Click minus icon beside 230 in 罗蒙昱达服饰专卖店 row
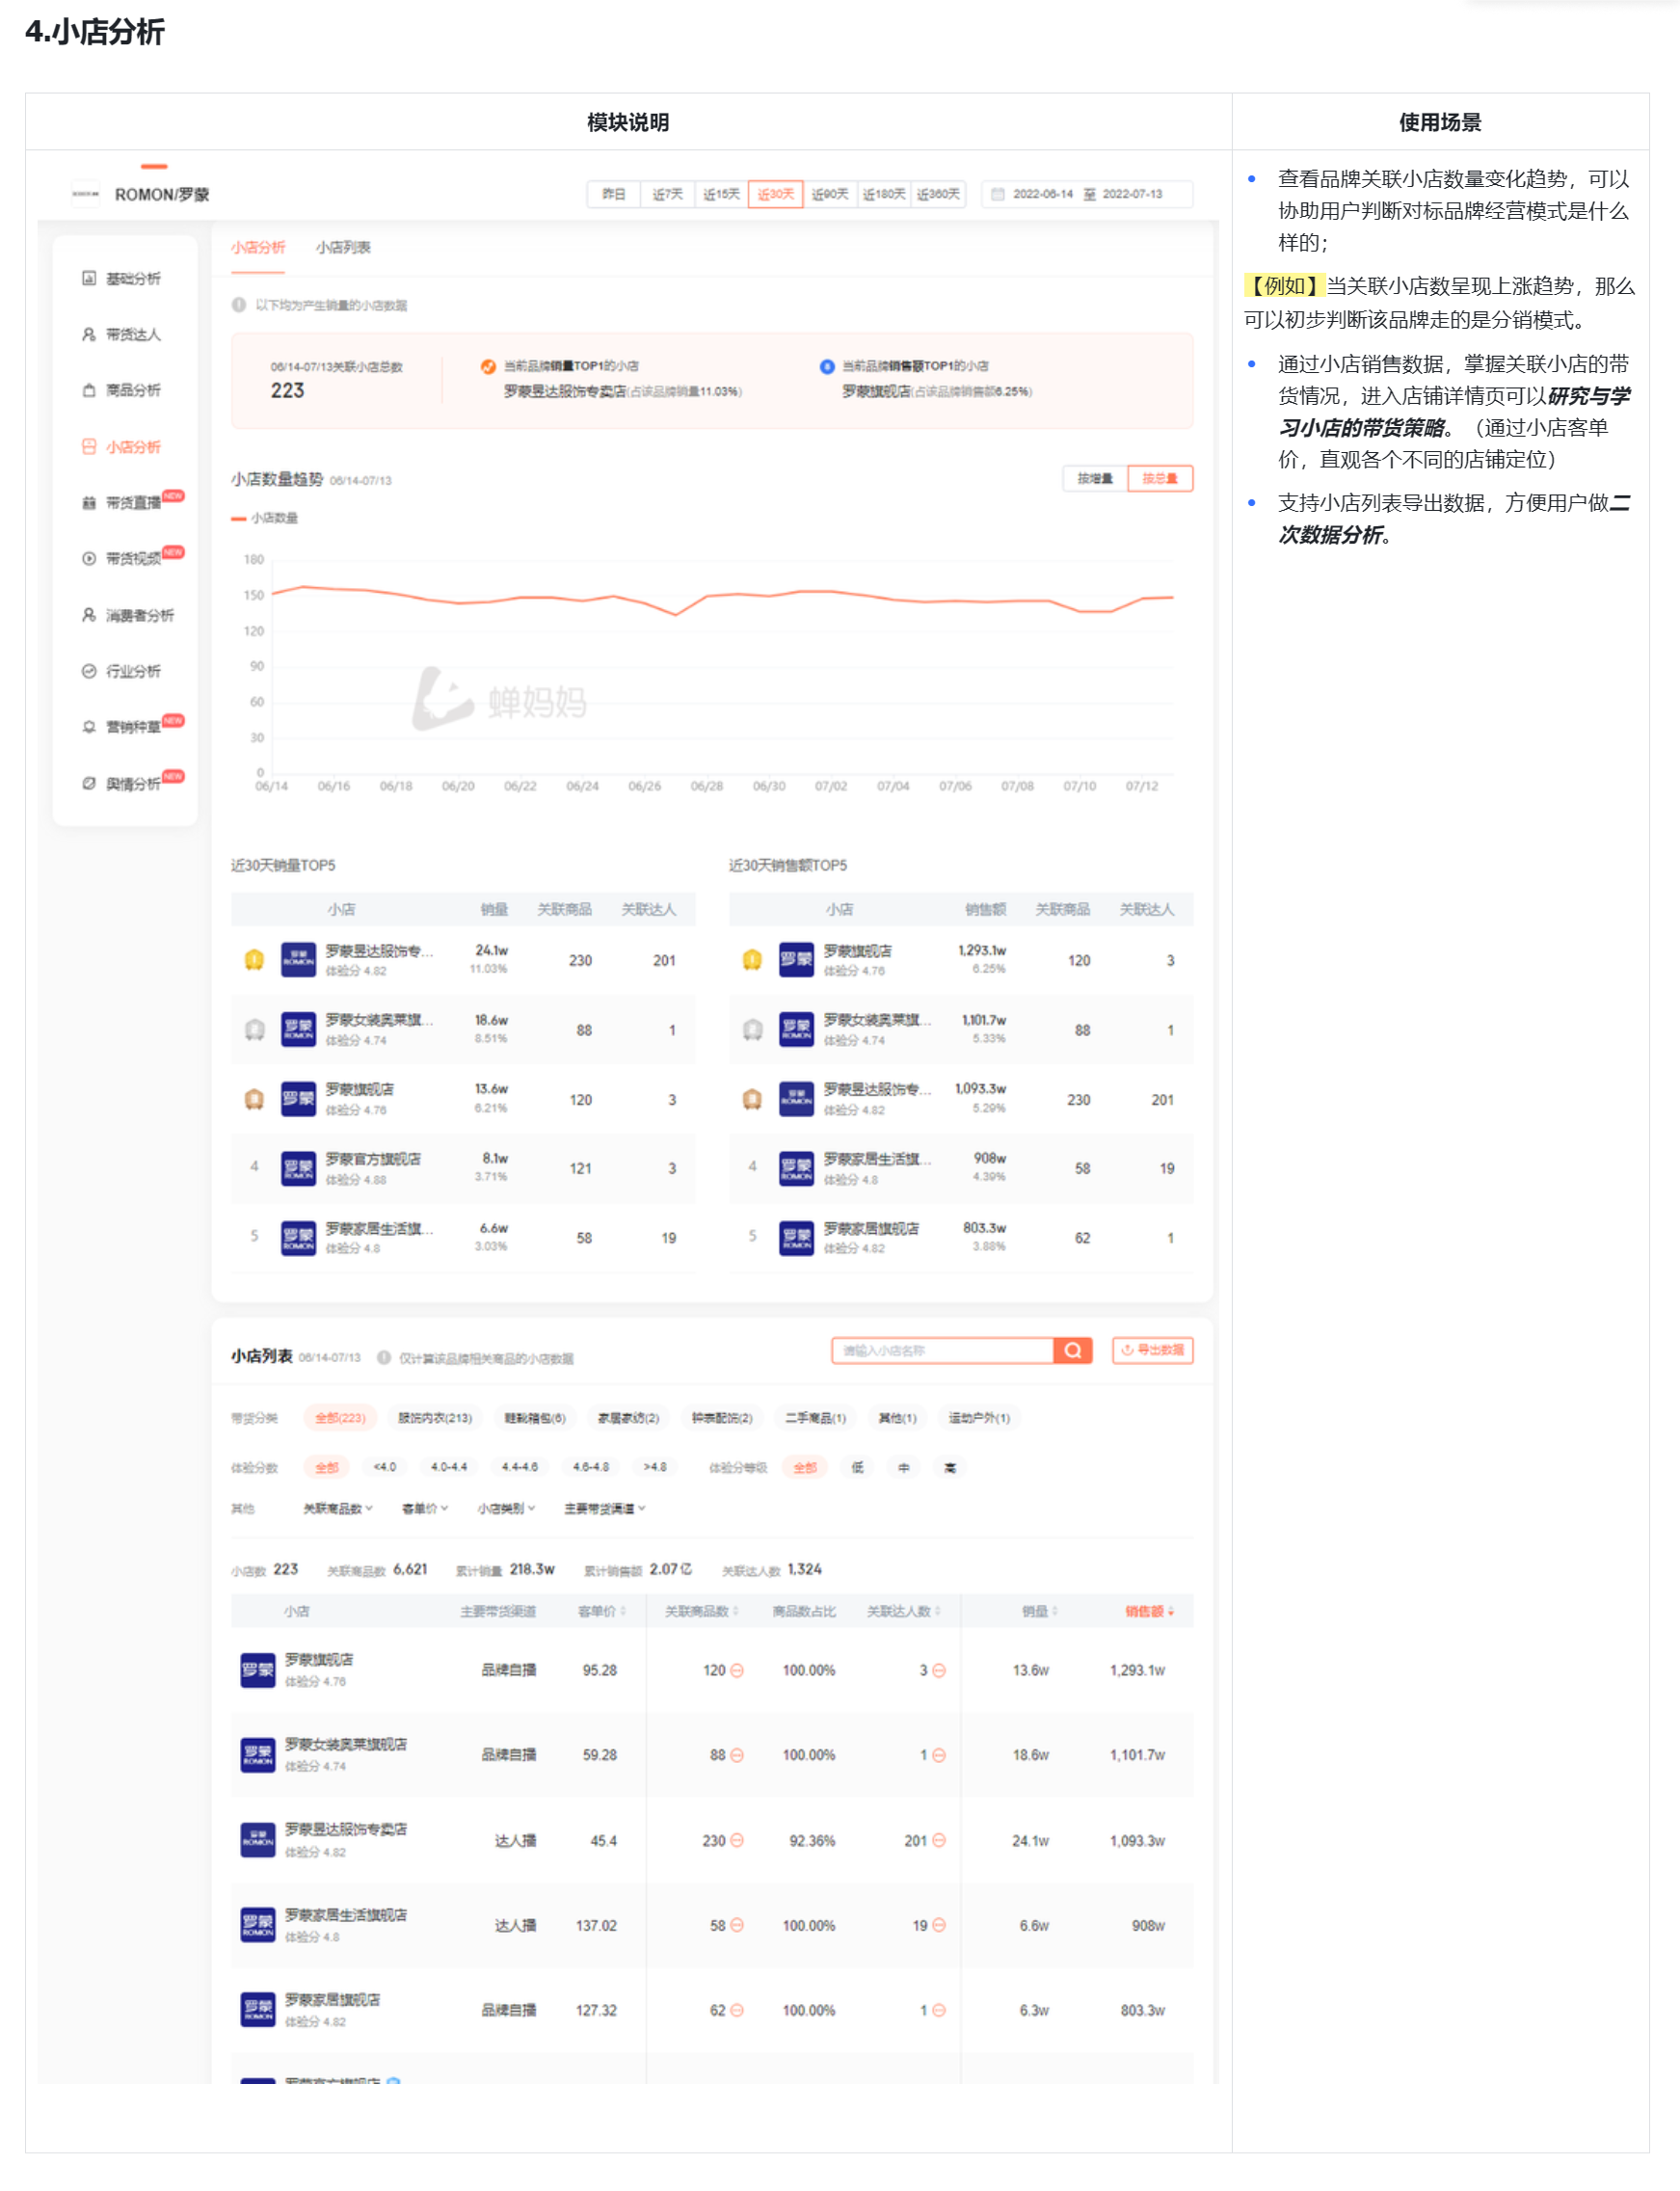1680x2191 pixels. coord(737,1840)
